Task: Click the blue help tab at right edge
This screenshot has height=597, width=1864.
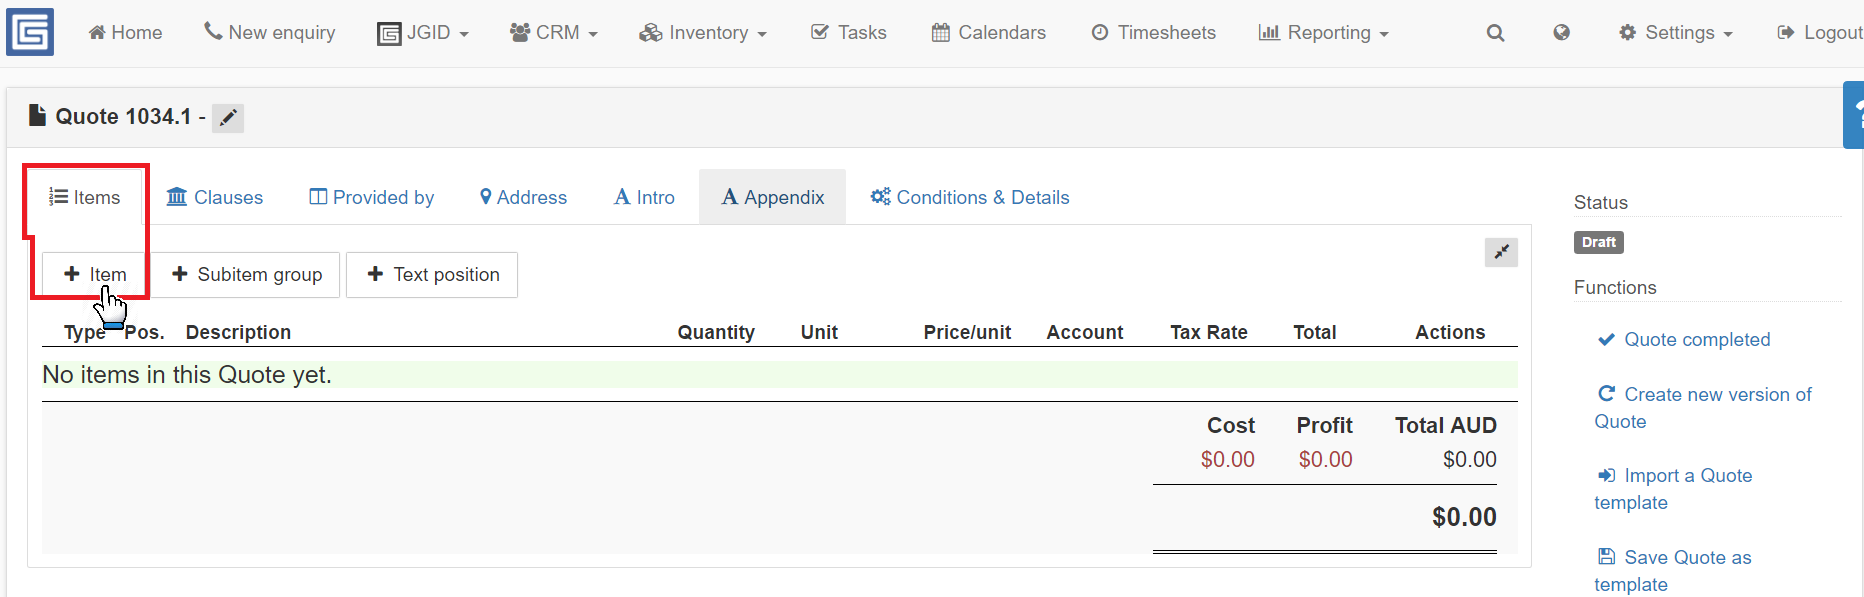Action: (x=1854, y=115)
